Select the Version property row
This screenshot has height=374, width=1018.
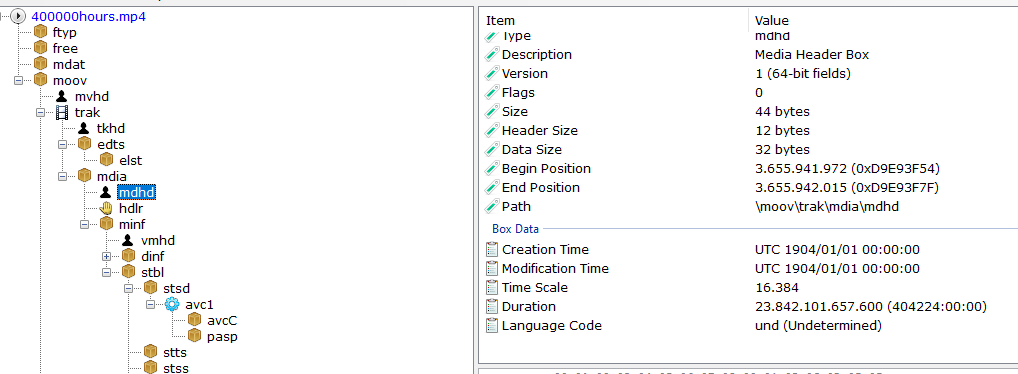(x=750, y=73)
